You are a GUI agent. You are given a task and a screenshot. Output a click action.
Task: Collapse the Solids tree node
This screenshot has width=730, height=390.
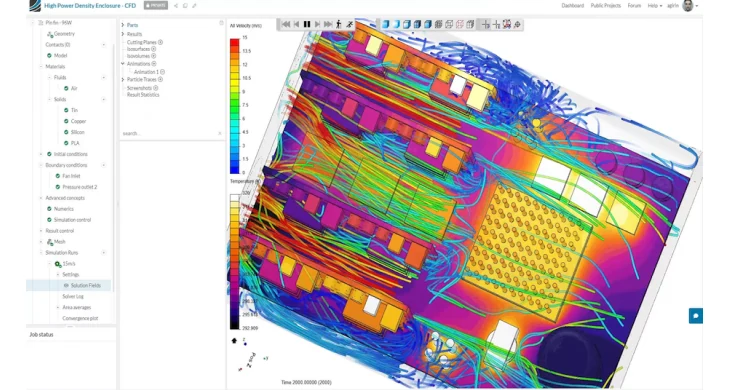click(49, 99)
